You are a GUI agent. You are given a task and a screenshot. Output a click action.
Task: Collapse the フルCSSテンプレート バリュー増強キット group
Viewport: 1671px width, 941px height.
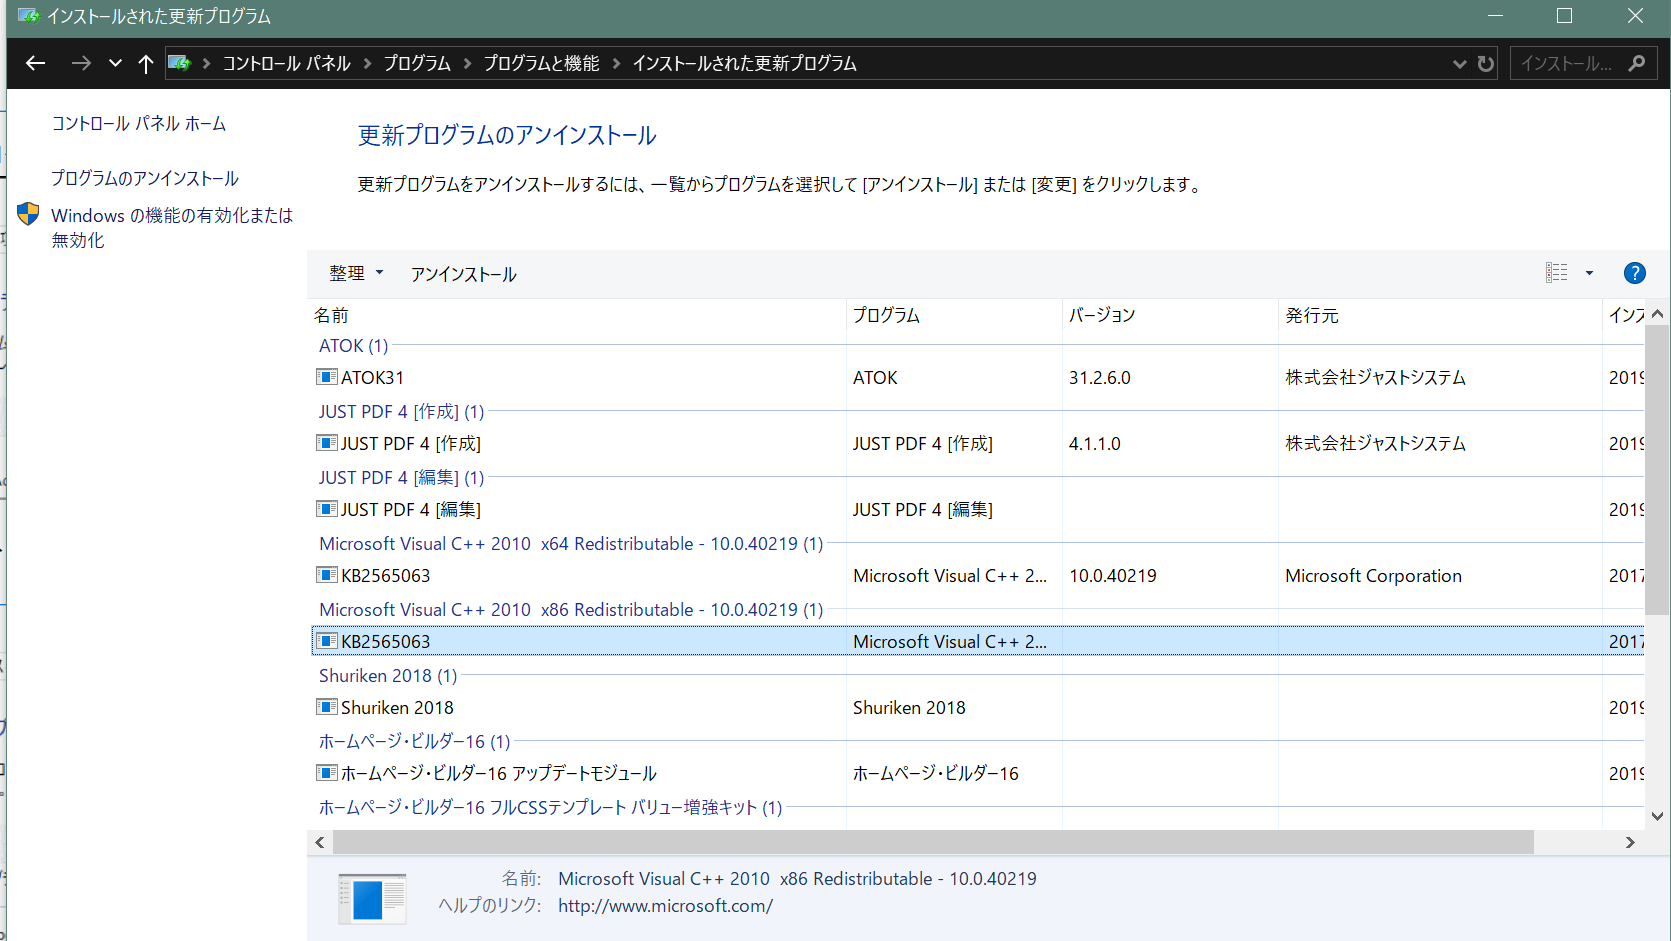(x=550, y=807)
